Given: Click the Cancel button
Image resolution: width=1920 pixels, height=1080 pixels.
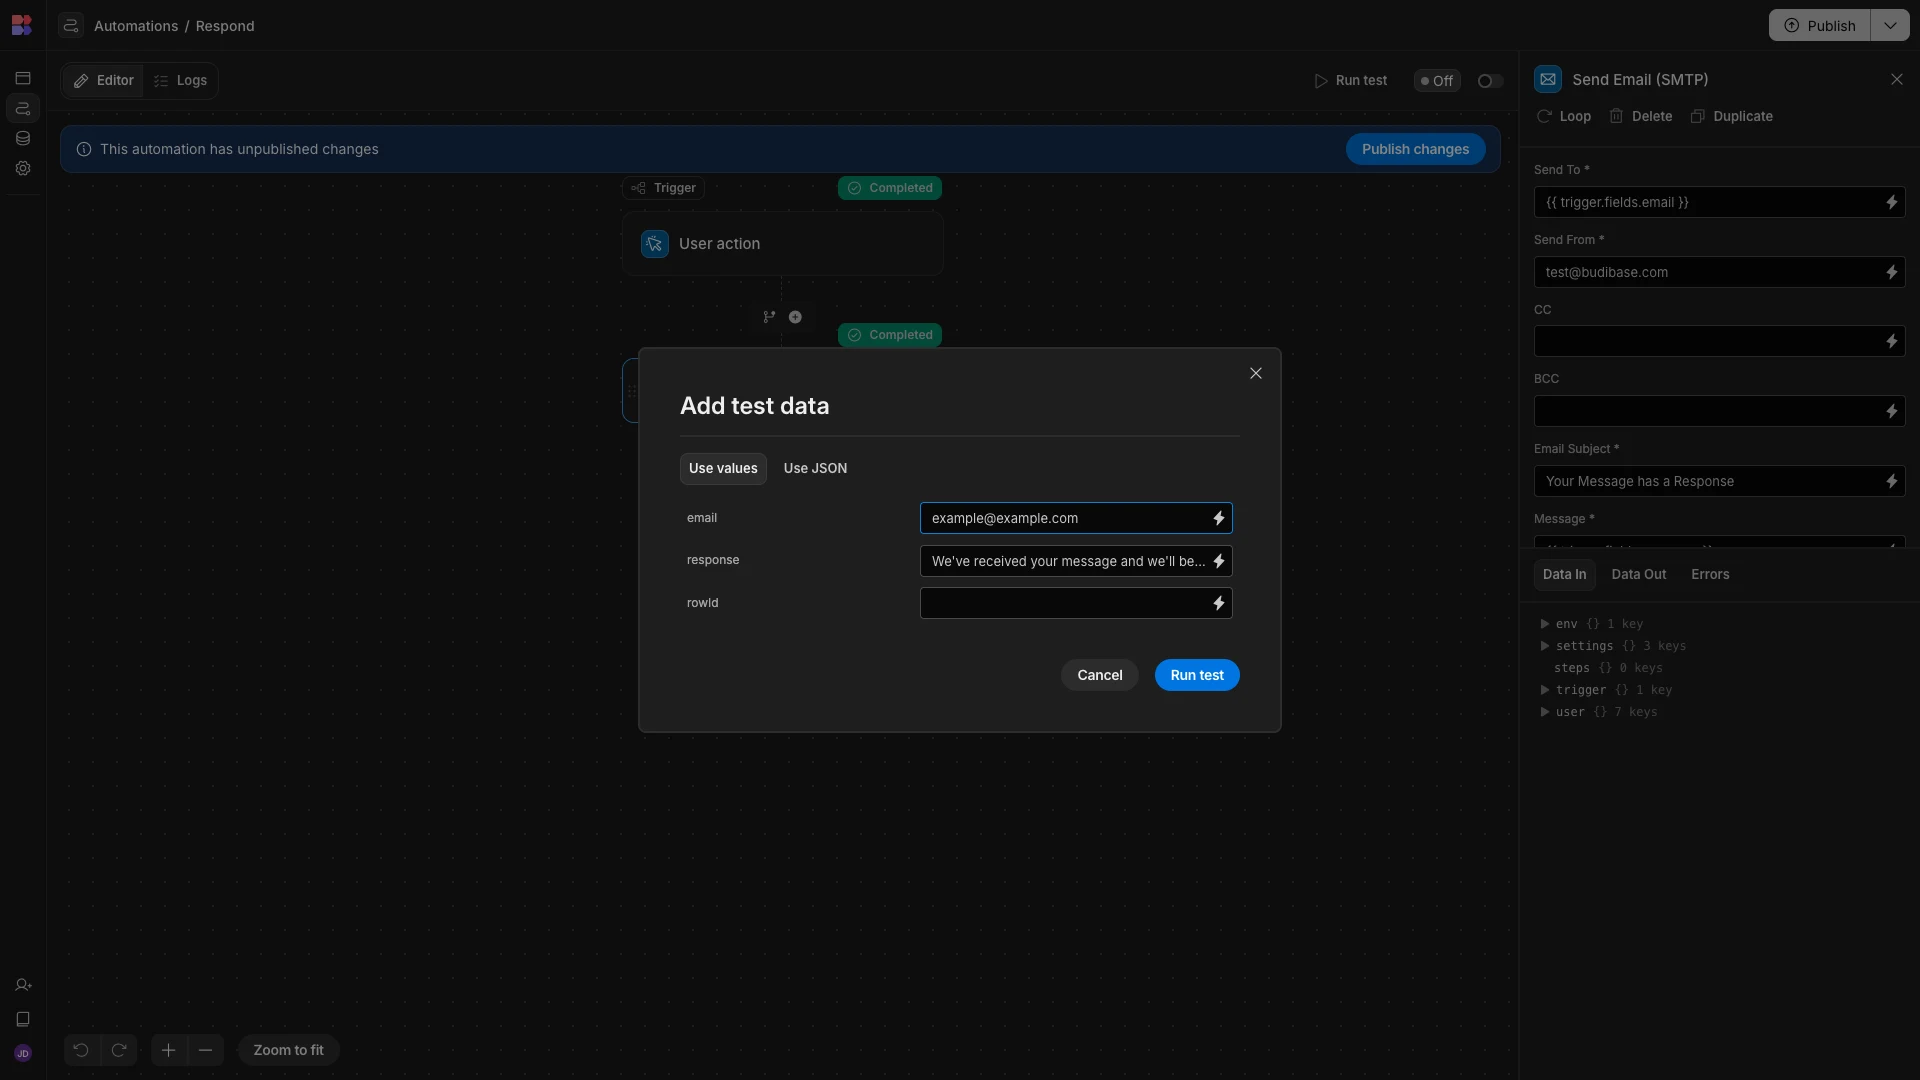Looking at the screenshot, I should click(x=1100, y=675).
